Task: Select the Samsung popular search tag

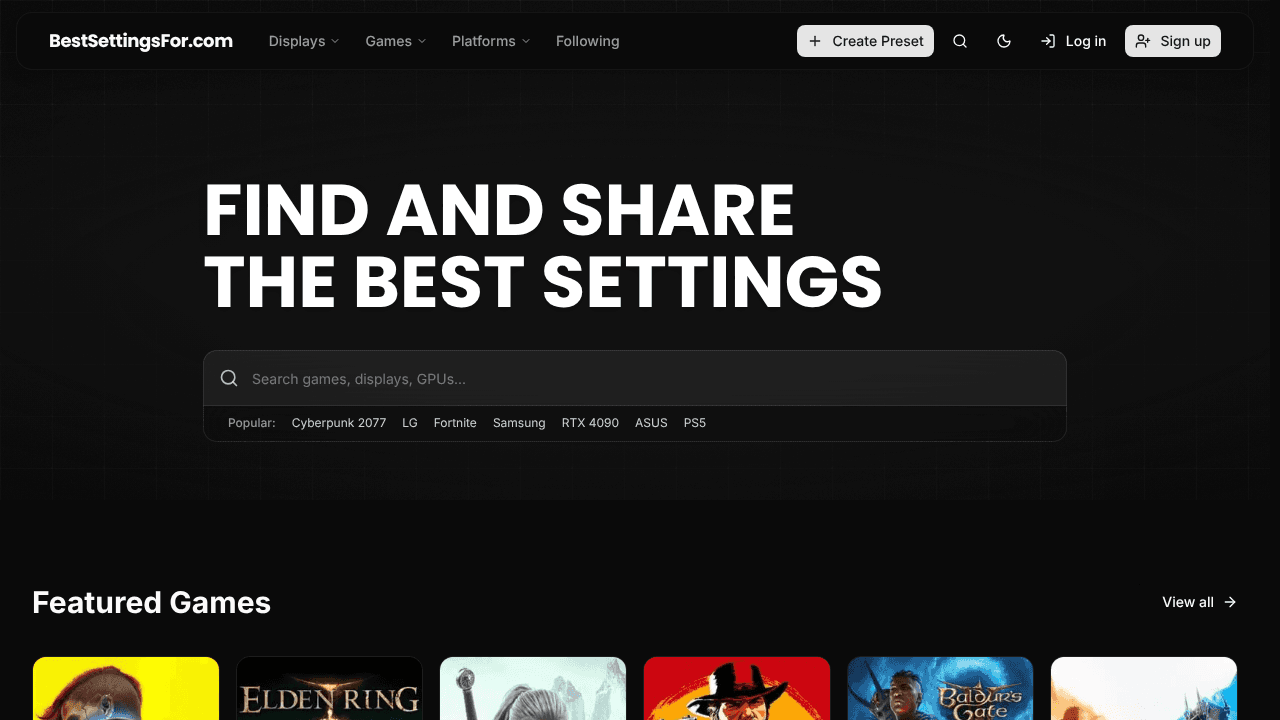Action: (x=519, y=423)
